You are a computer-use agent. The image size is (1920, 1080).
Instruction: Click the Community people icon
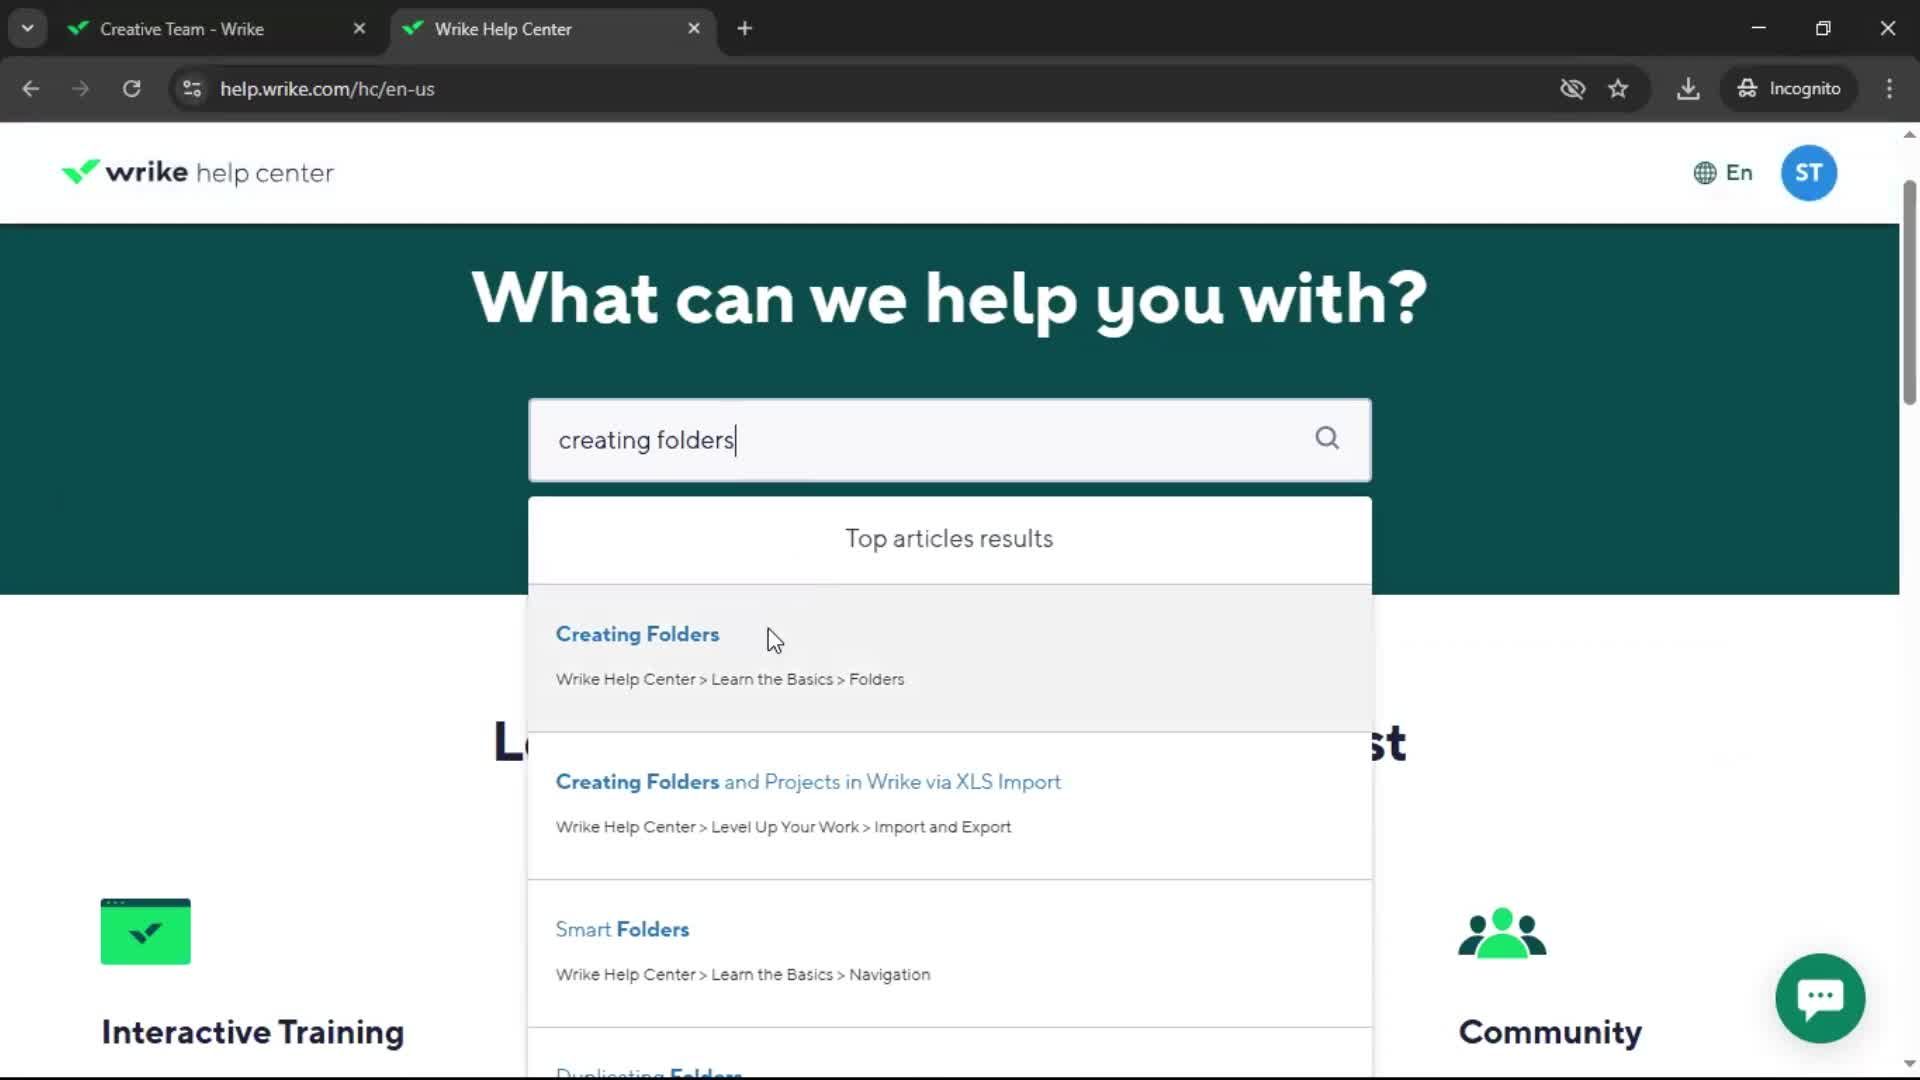coord(1502,932)
